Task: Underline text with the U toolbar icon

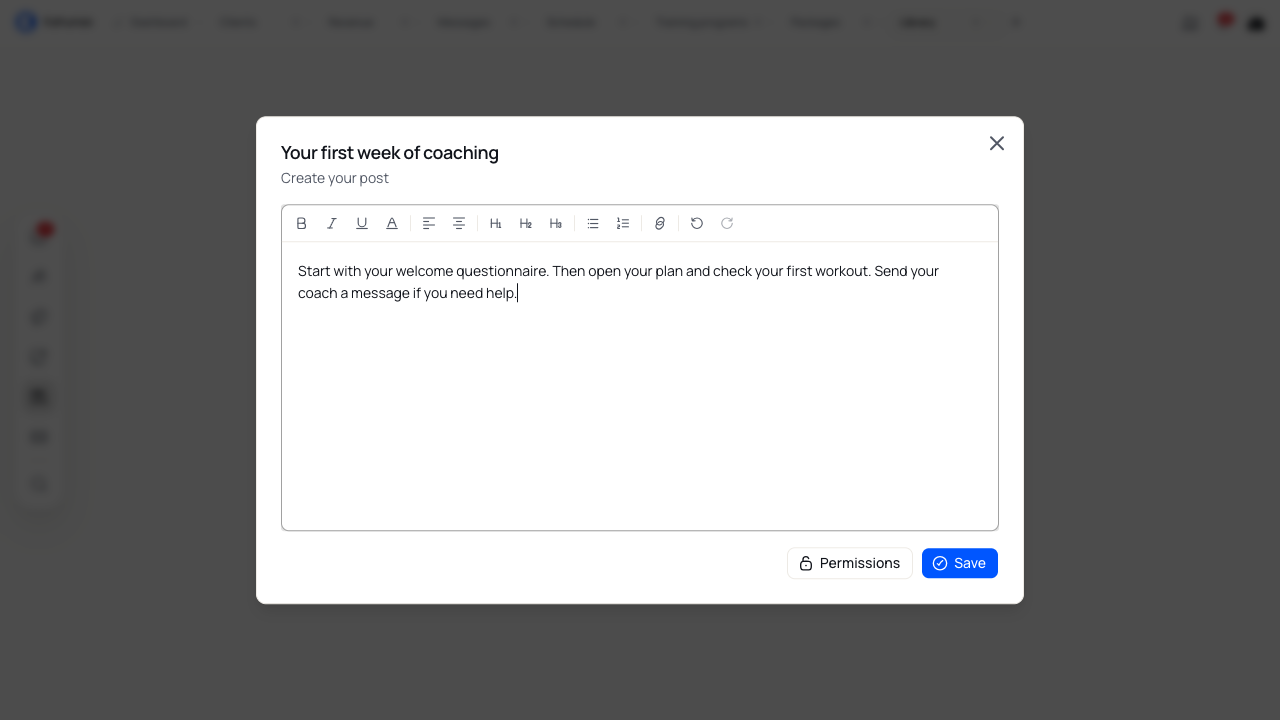Action: [x=362, y=223]
